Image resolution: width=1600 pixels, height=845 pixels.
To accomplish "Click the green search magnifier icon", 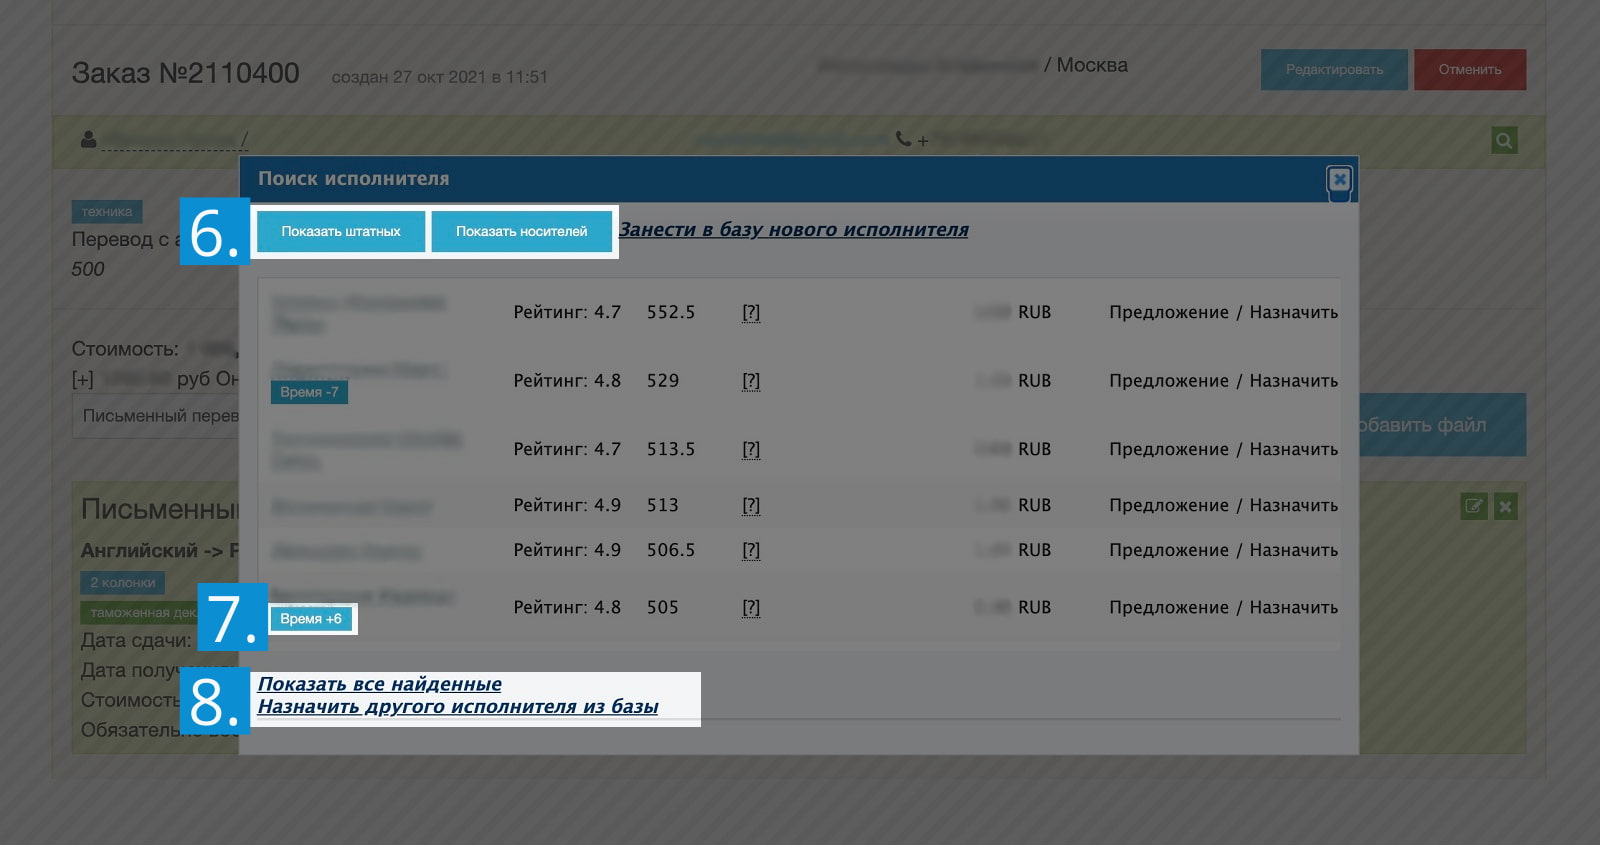I will (1504, 140).
